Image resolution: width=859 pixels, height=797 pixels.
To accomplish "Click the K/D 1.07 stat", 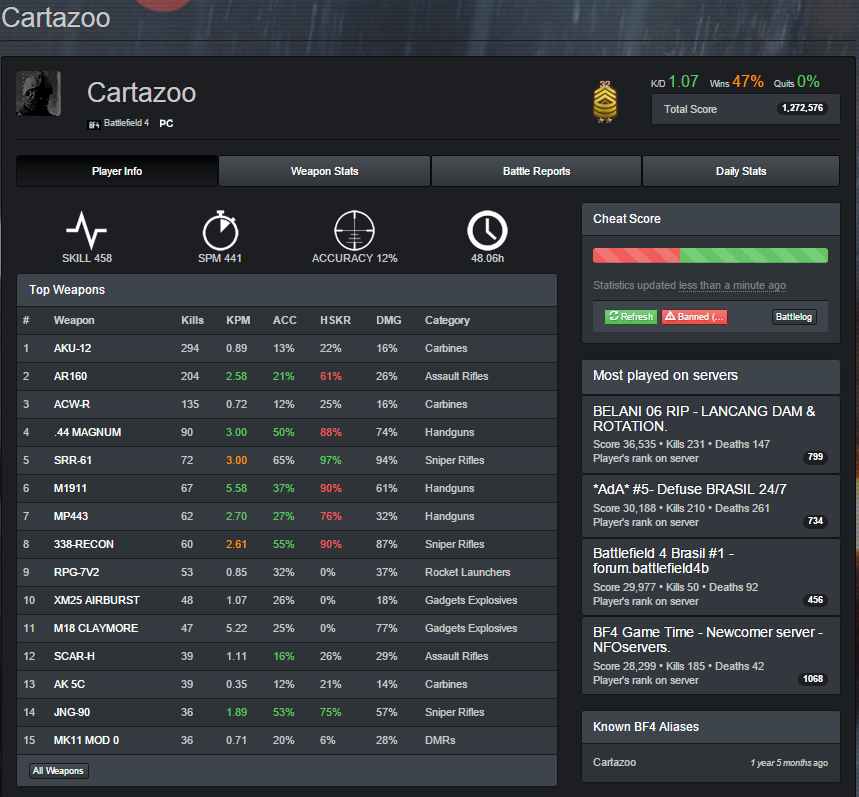I will click(674, 82).
